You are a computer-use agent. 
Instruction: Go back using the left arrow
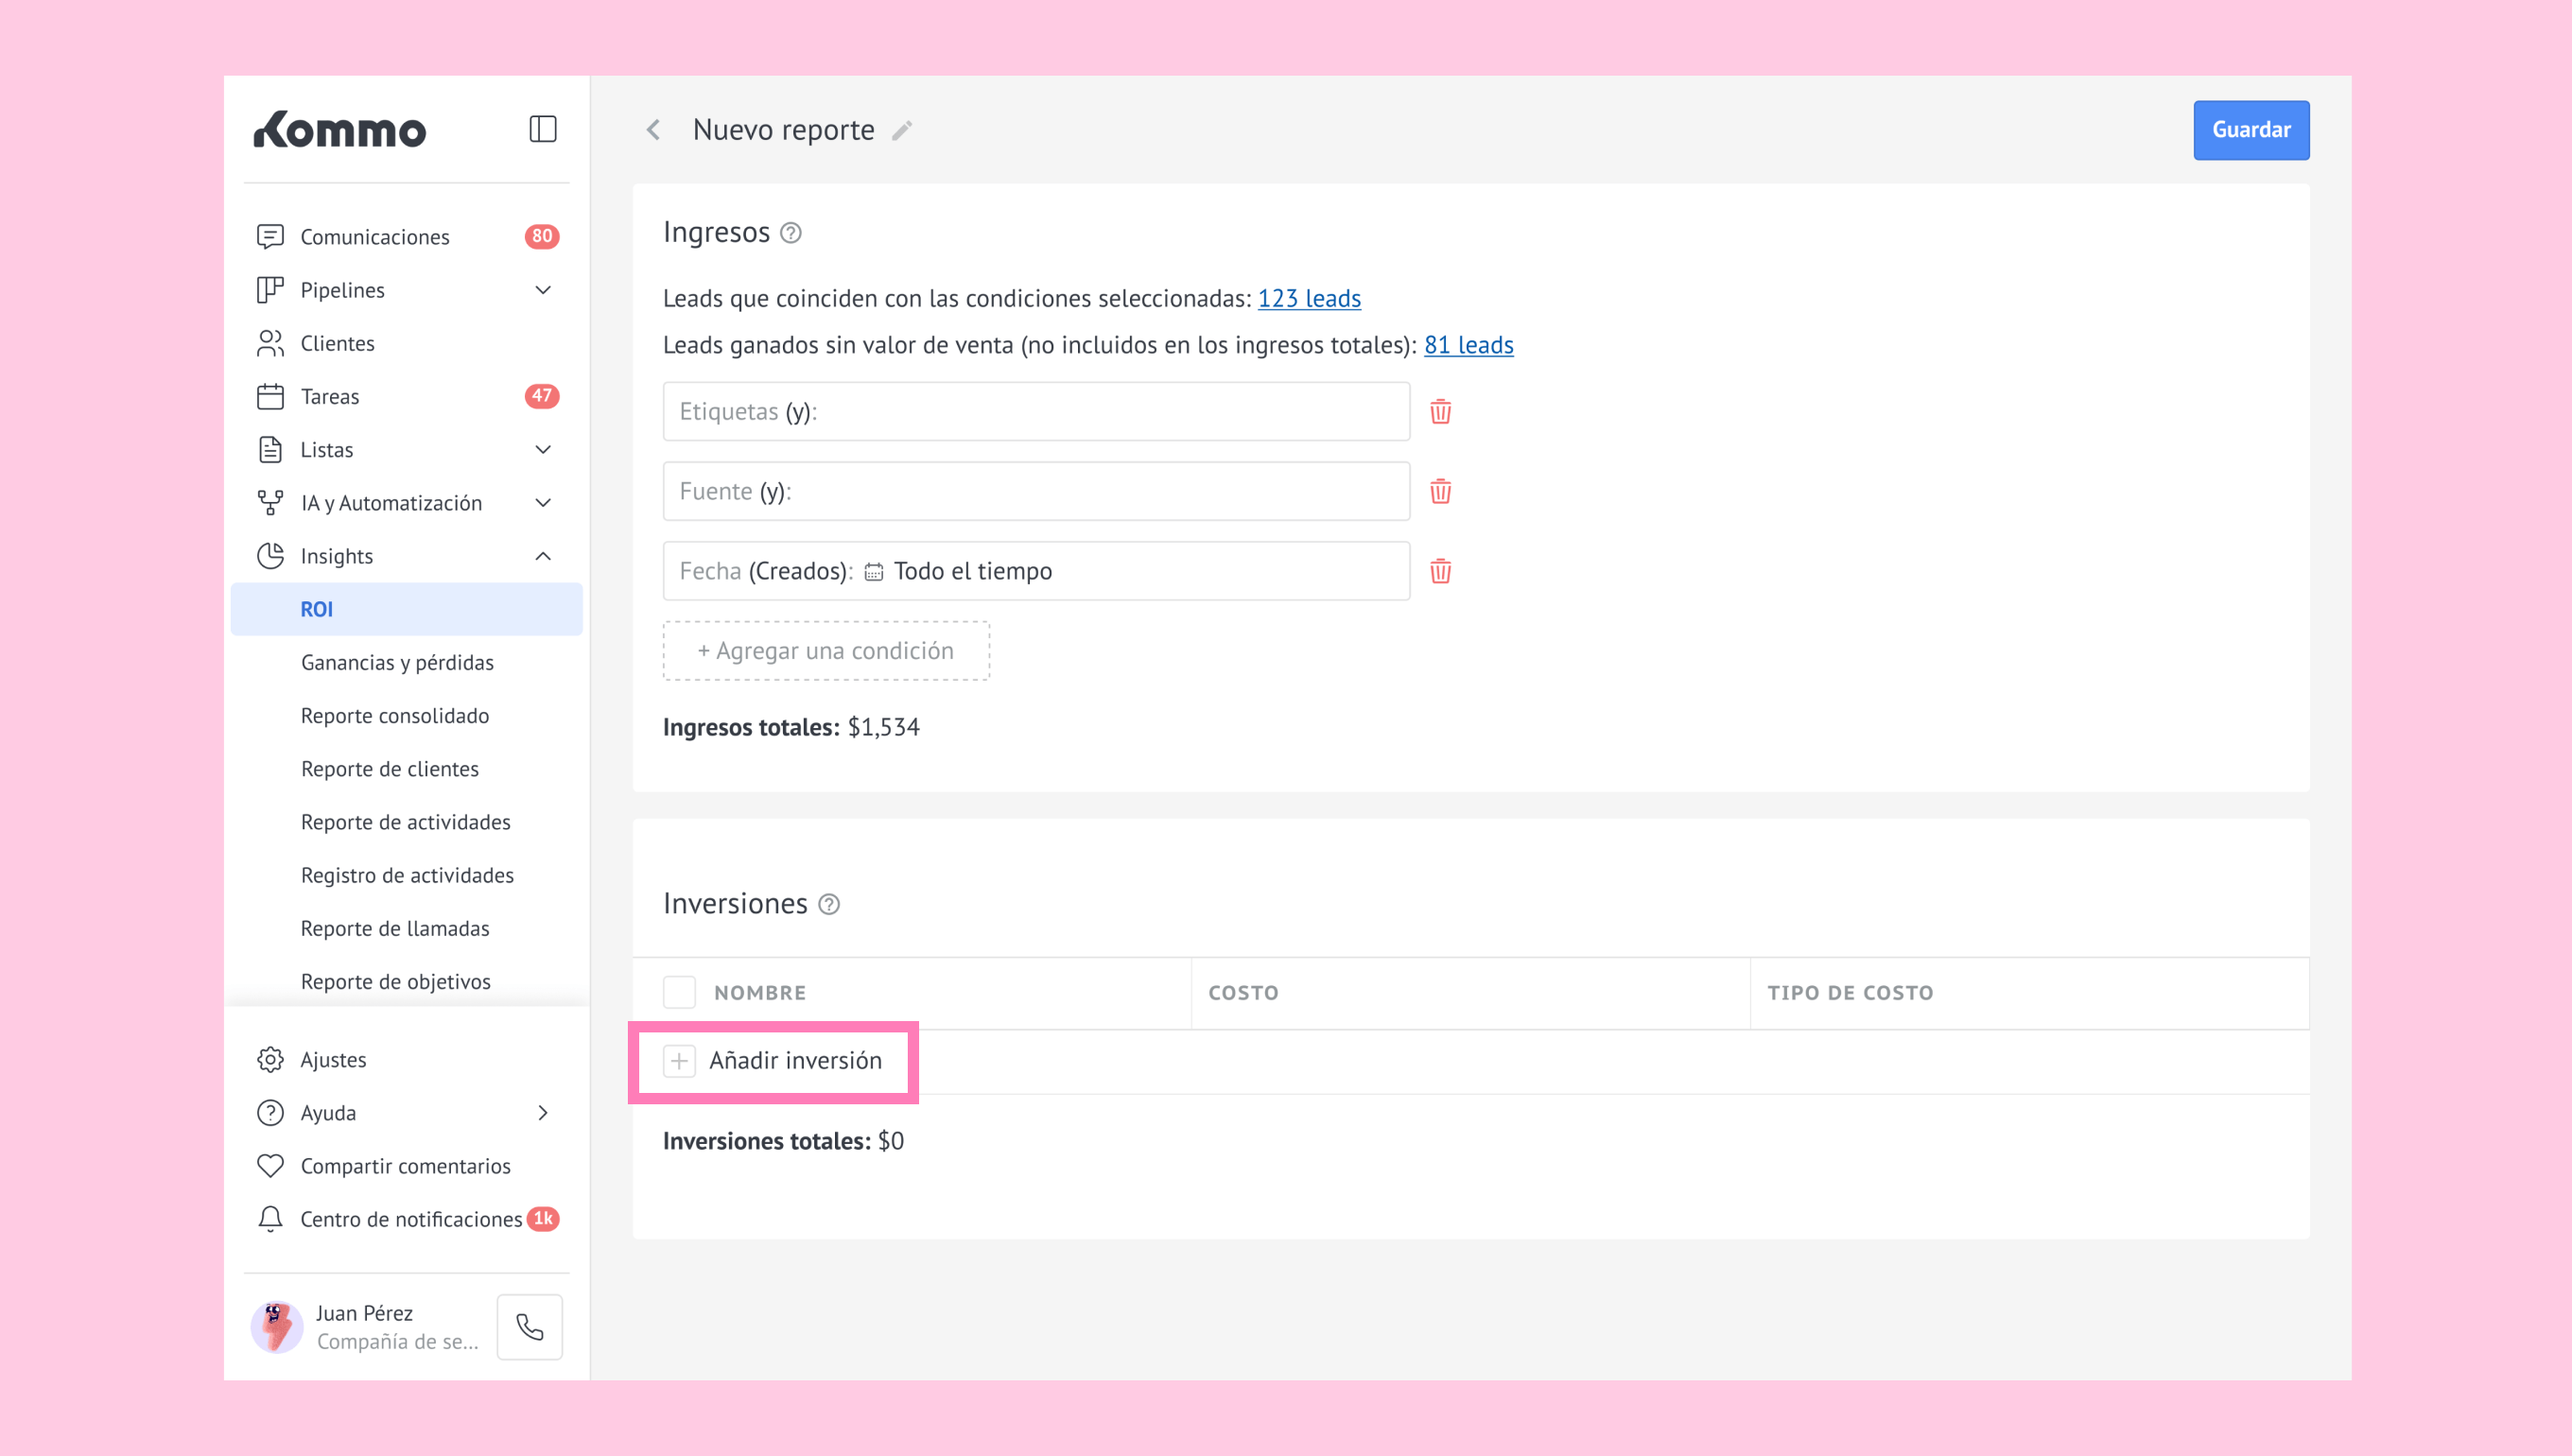(x=654, y=130)
